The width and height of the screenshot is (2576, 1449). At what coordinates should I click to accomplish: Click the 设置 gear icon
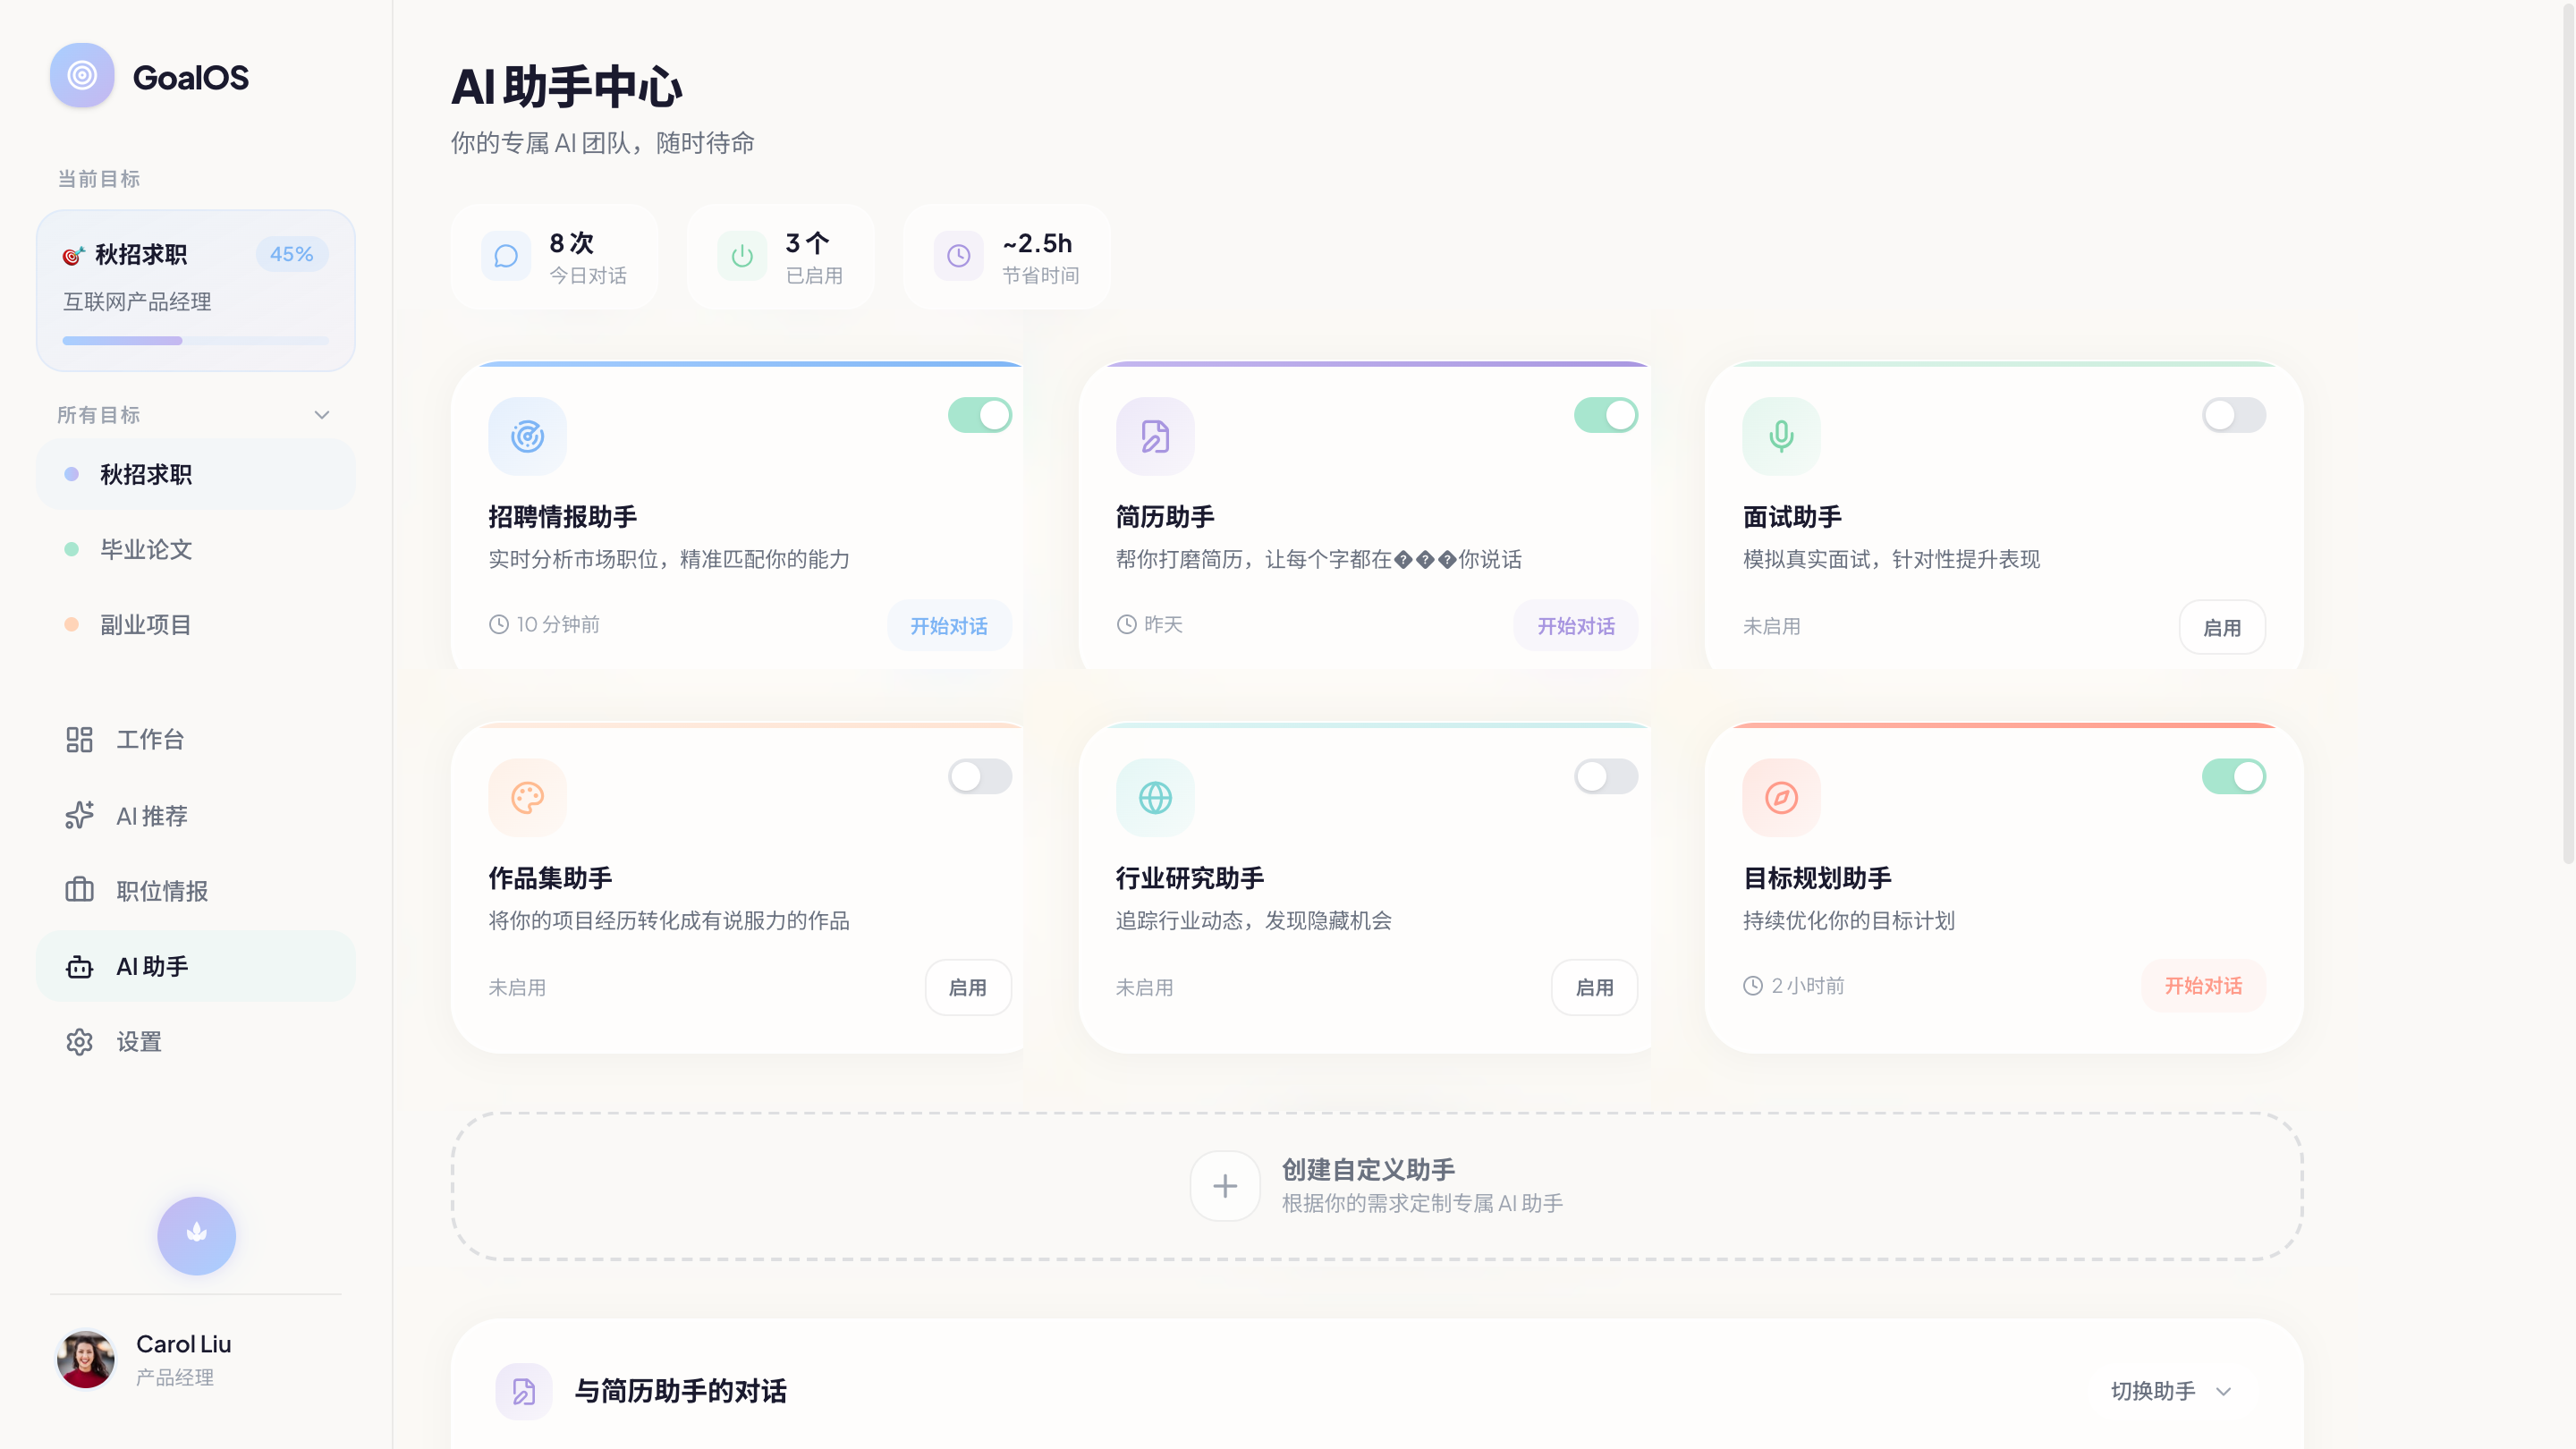79,1041
